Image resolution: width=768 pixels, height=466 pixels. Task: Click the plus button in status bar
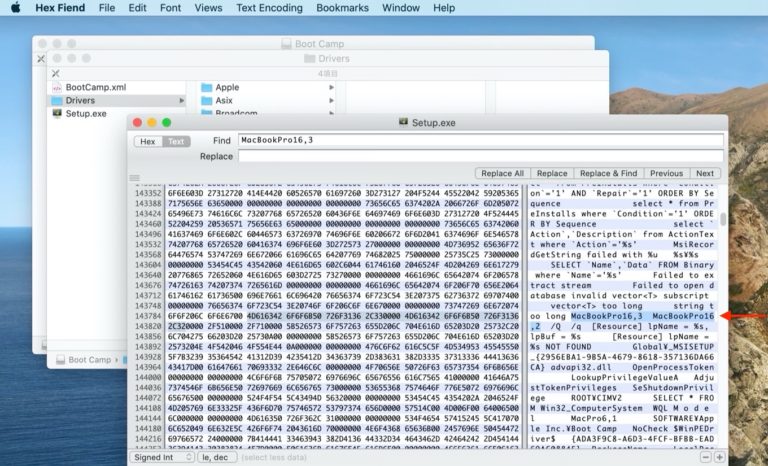(x=719, y=457)
